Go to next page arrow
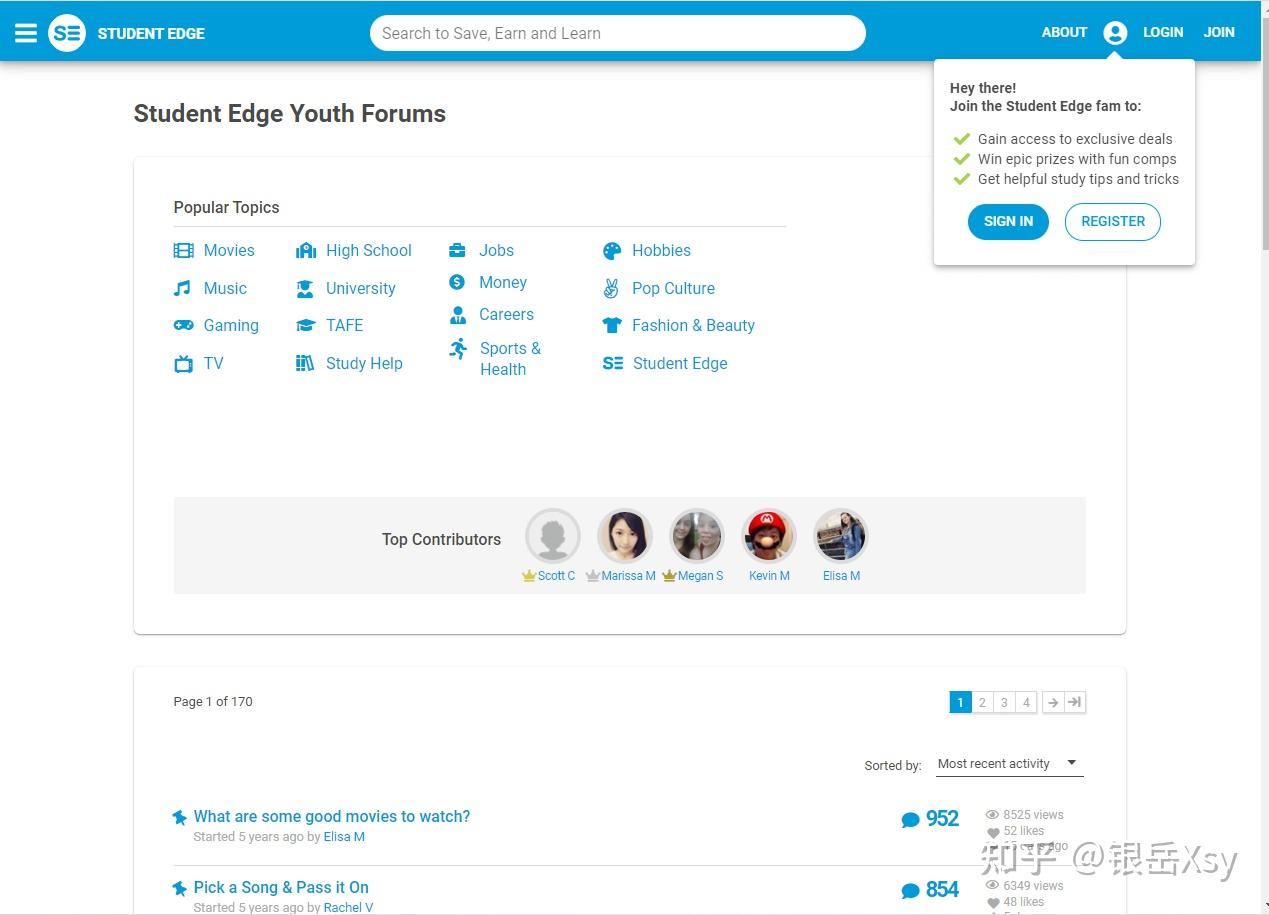This screenshot has width=1269, height=915. click(1053, 703)
